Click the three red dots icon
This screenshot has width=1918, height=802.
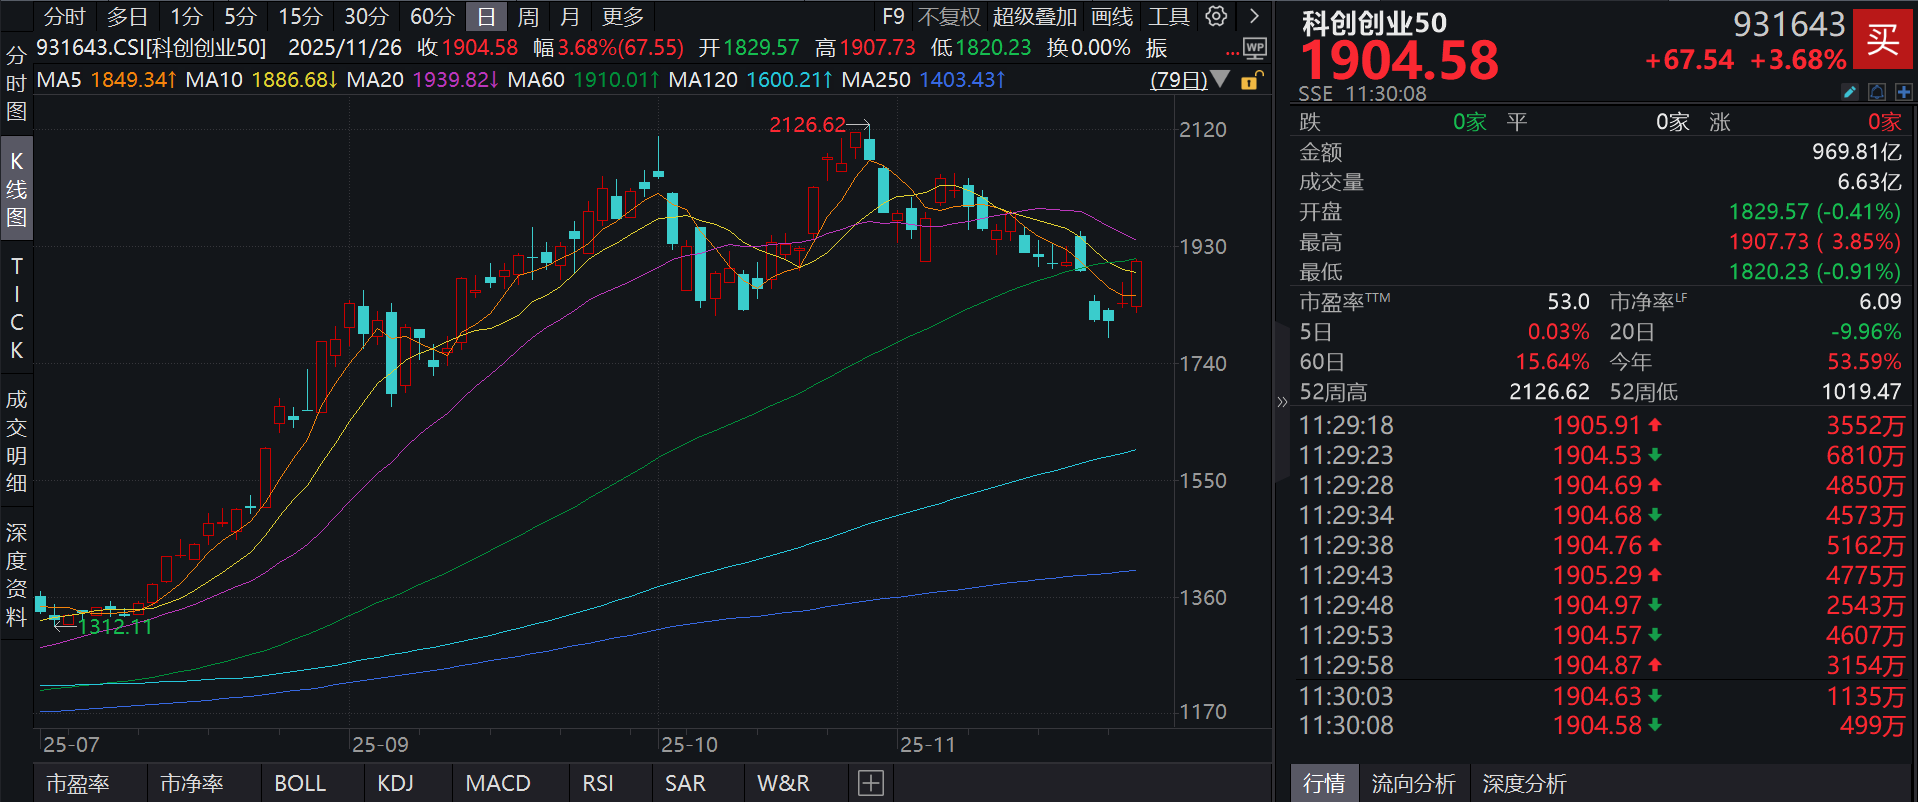(1232, 52)
